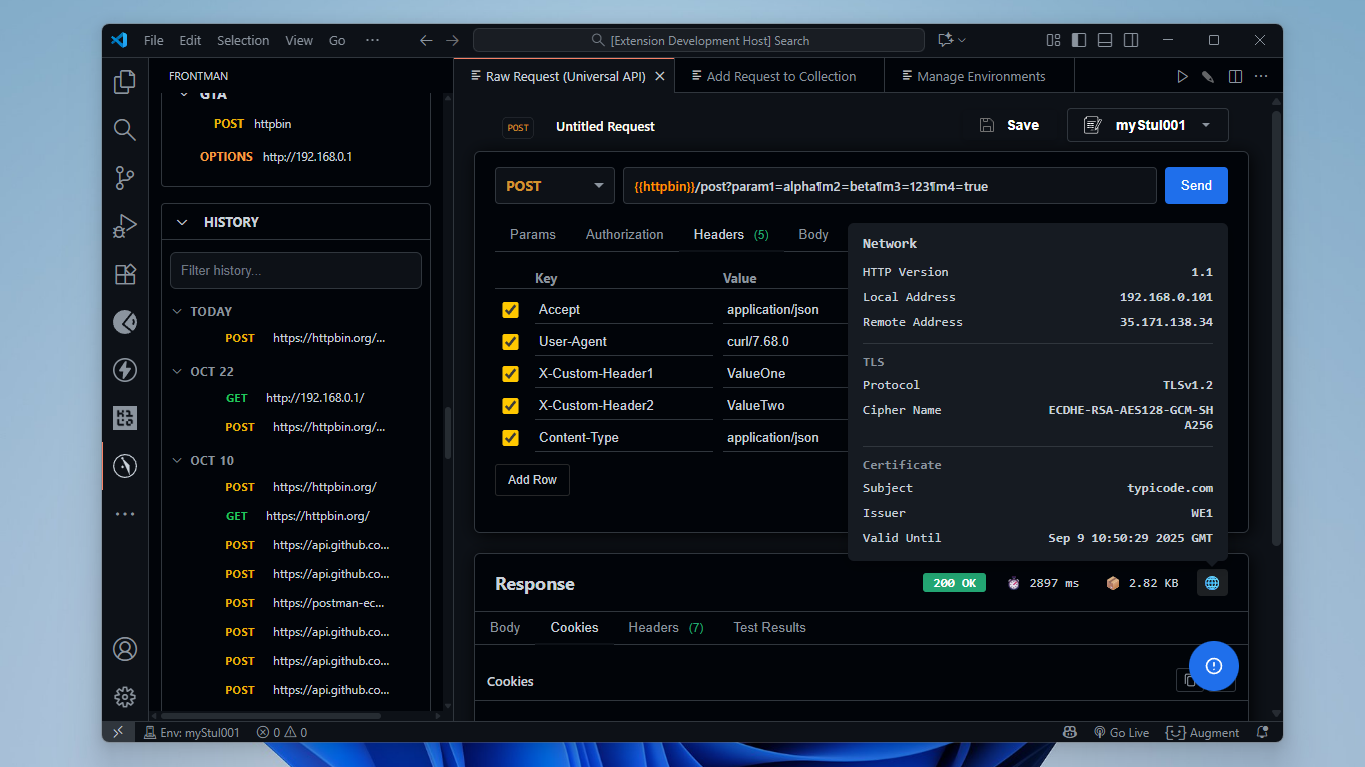The width and height of the screenshot is (1365, 767).
Task: Open the Source Control view
Action: [x=125, y=178]
